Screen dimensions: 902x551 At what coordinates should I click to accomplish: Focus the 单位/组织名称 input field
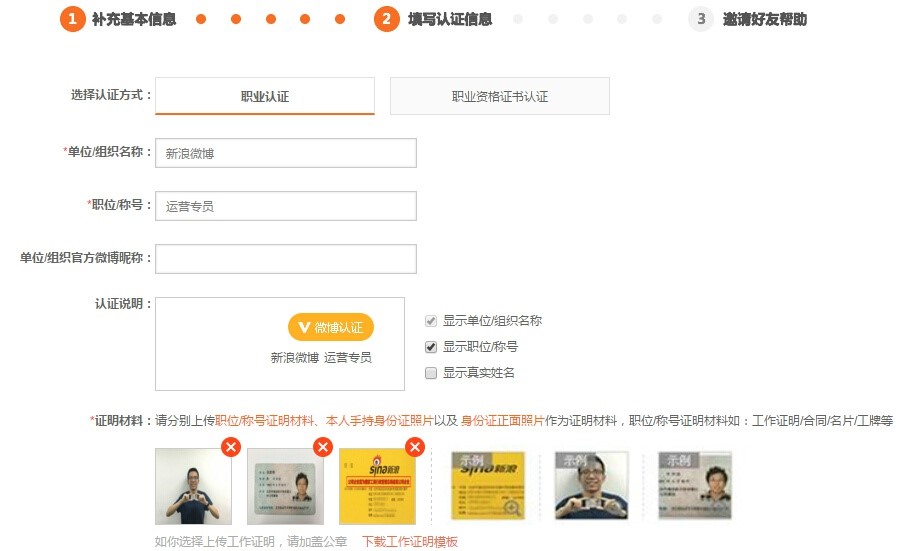click(x=286, y=153)
